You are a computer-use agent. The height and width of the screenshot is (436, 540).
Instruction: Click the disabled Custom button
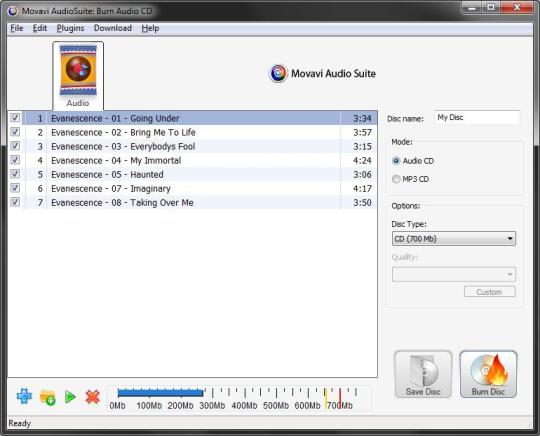(x=490, y=292)
